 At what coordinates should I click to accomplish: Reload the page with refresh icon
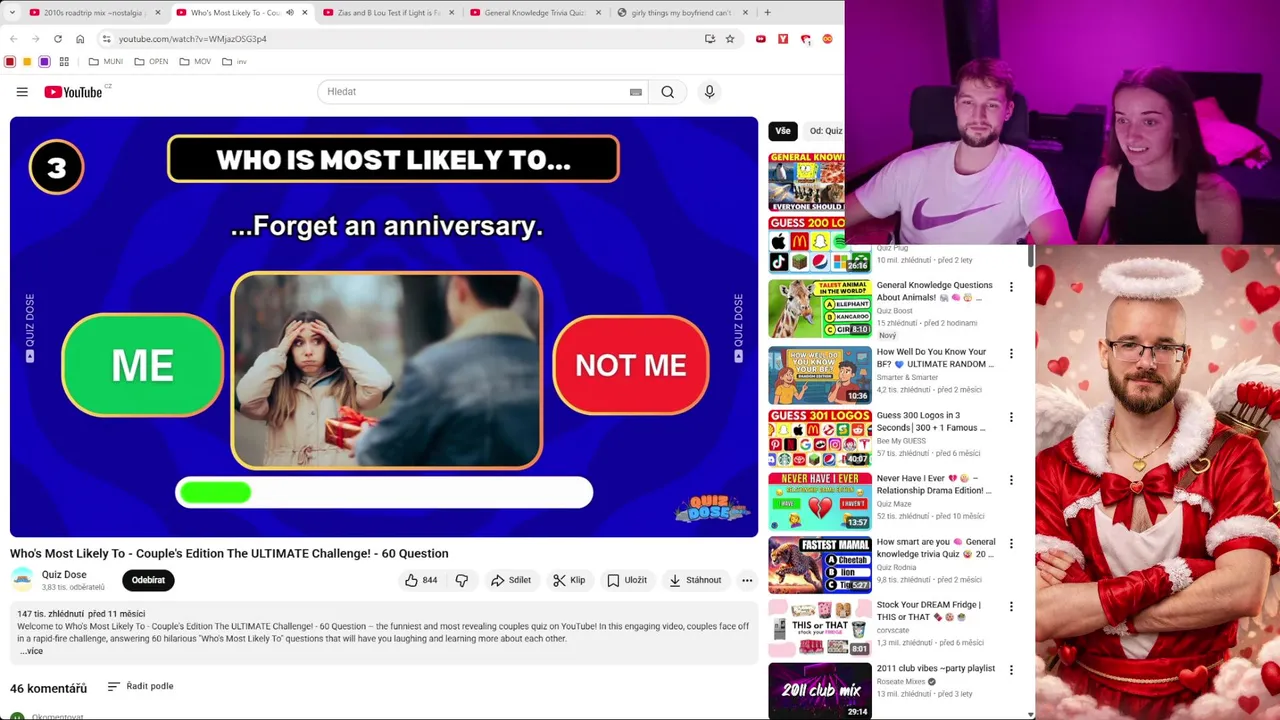pyautogui.click(x=58, y=39)
